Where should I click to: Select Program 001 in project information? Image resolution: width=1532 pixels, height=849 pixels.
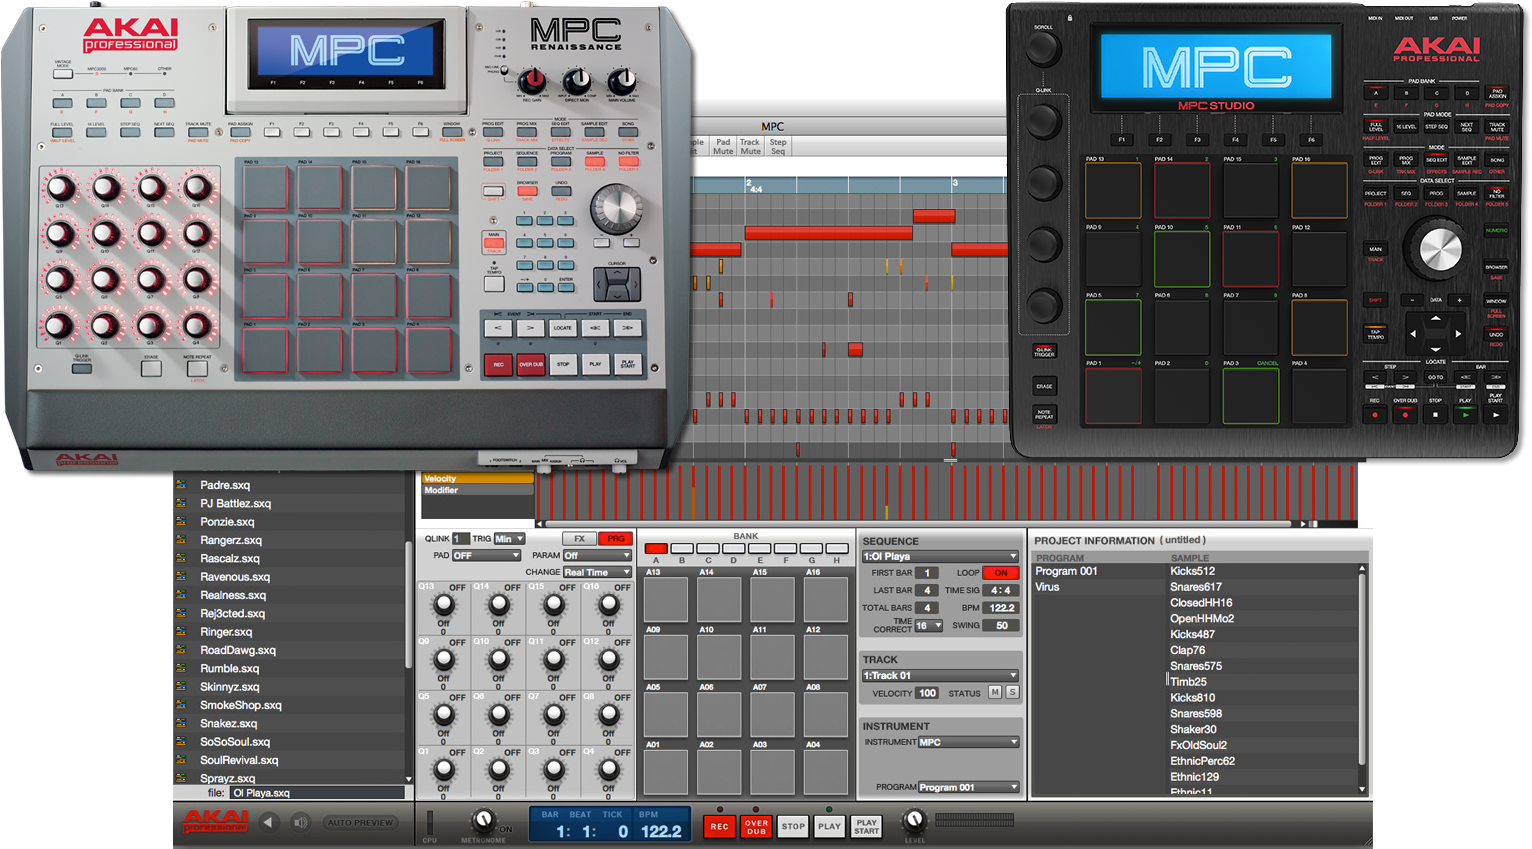pos(1066,571)
